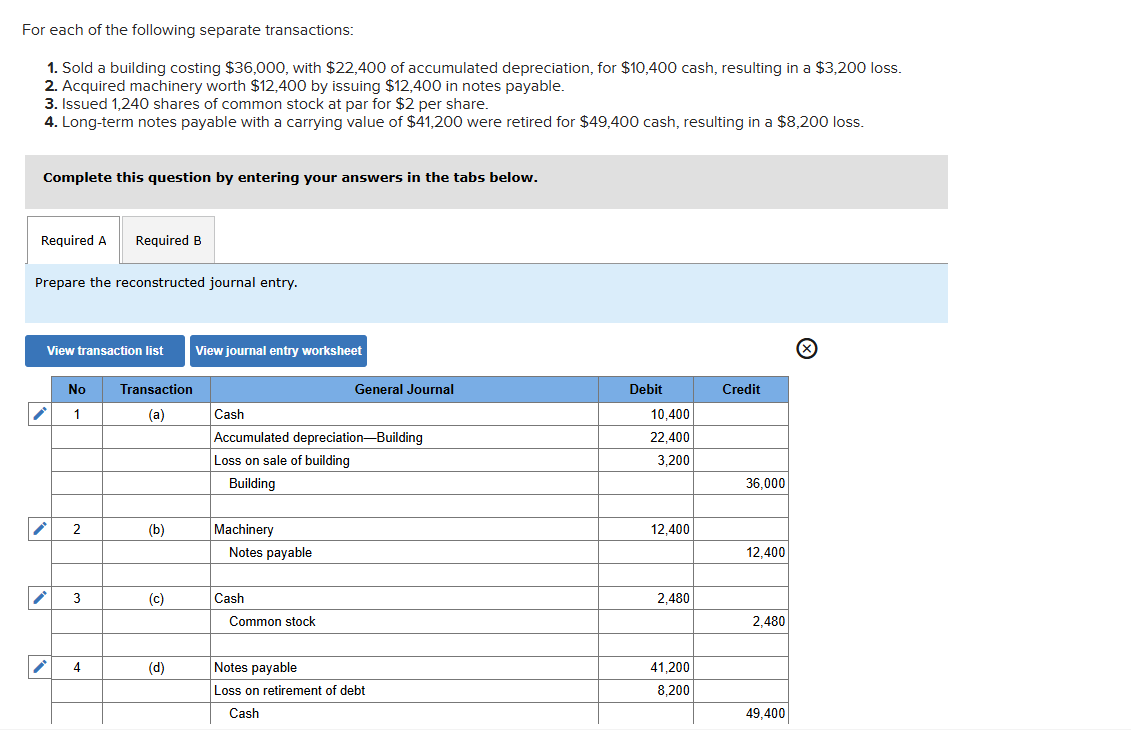Switch to the Required A tab
This screenshot has height=733, width=1131.
coord(73,241)
